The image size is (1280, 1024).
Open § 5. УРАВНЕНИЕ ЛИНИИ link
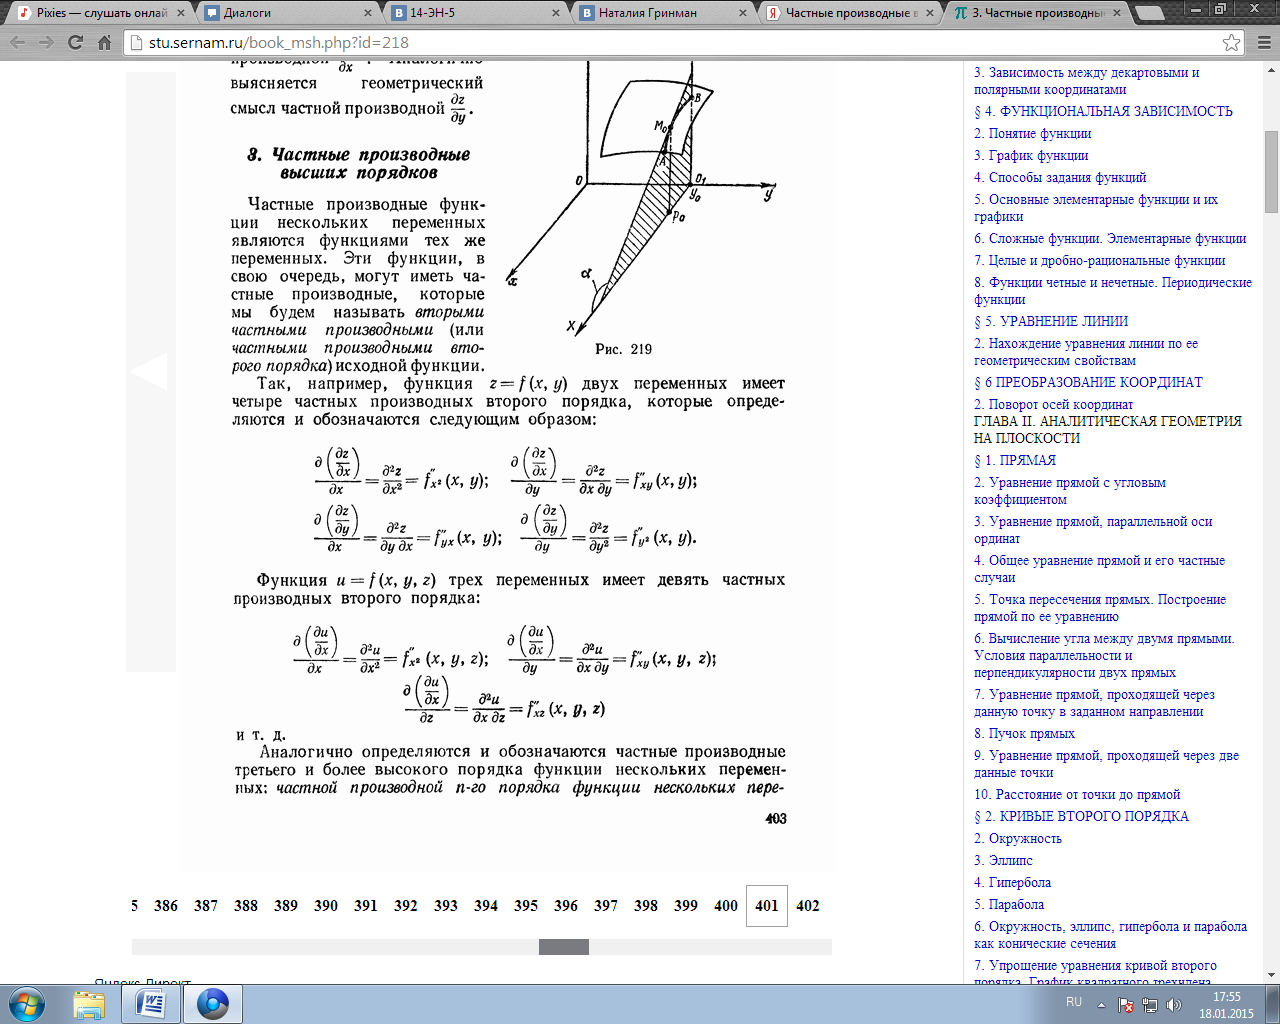coord(1051,322)
